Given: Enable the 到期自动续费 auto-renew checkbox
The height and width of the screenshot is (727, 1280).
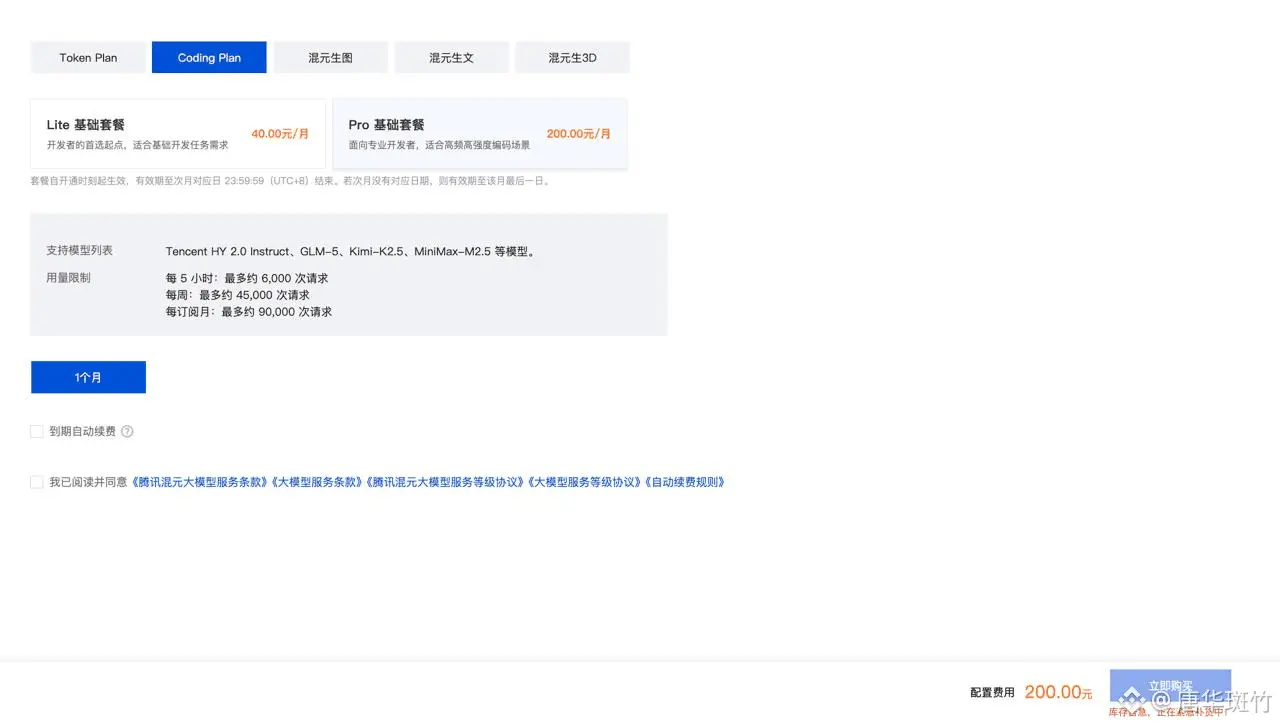Looking at the screenshot, I should 37,432.
